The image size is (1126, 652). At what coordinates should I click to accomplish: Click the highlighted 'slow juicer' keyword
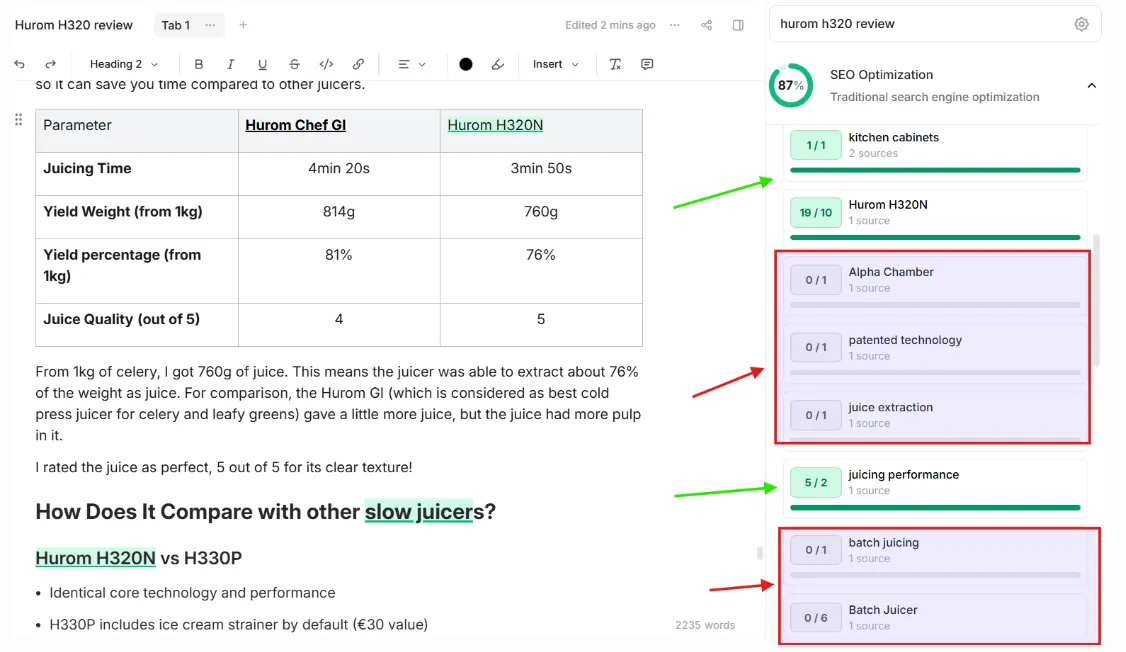(419, 512)
